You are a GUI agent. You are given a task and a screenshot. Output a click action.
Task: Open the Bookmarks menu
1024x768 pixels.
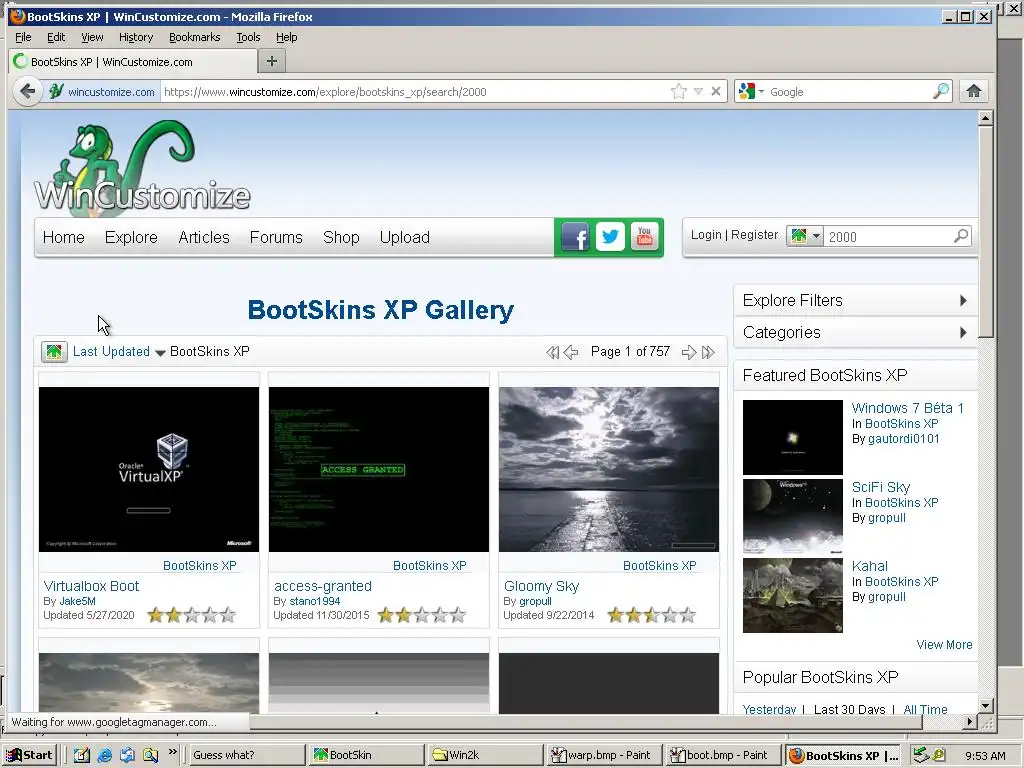pos(195,37)
